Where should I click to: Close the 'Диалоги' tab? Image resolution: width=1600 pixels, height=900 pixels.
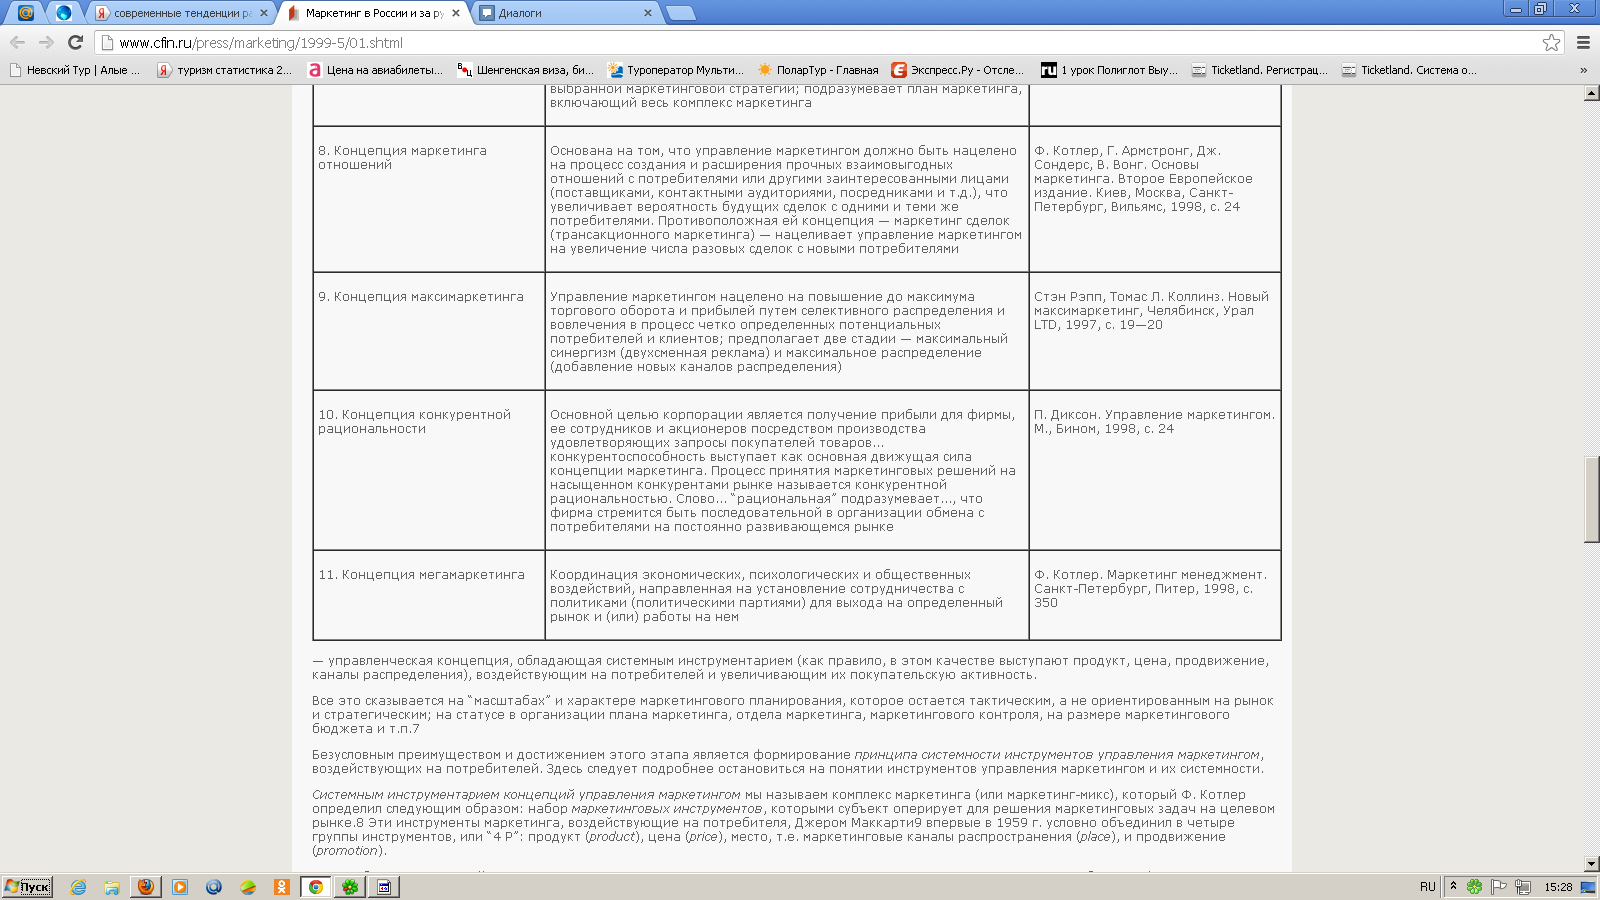[x=648, y=13]
